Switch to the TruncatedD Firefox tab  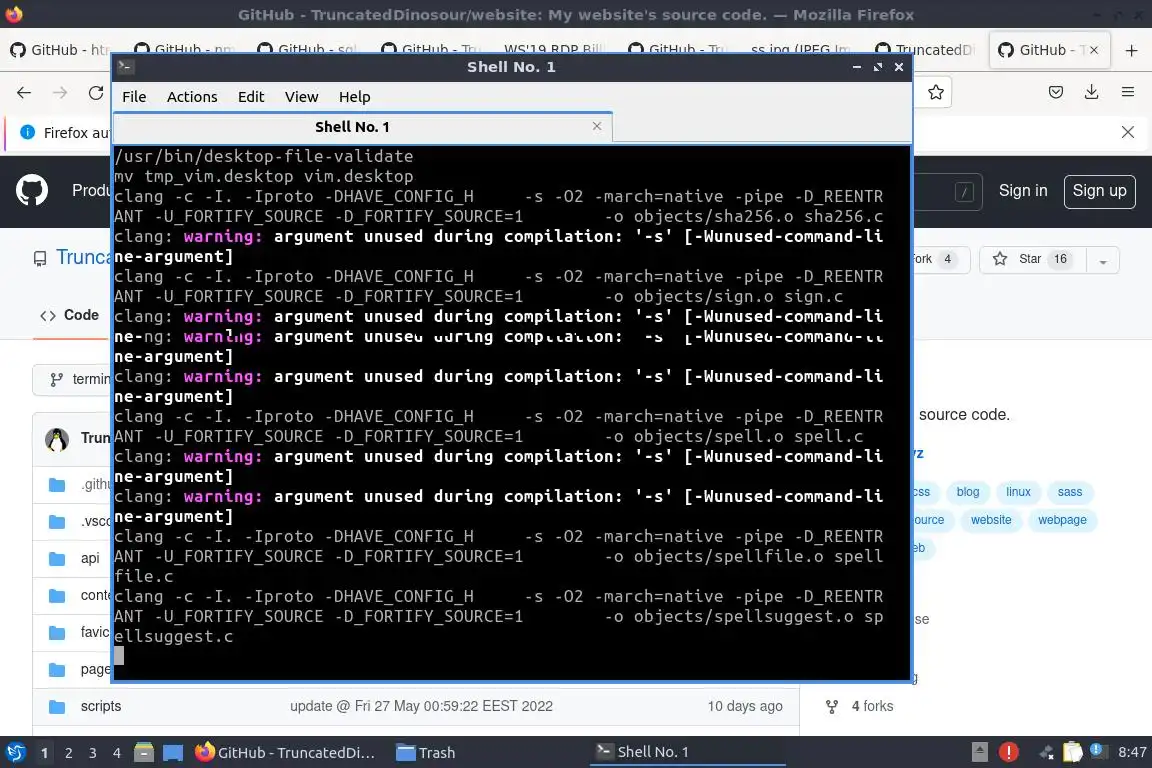click(925, 50)
